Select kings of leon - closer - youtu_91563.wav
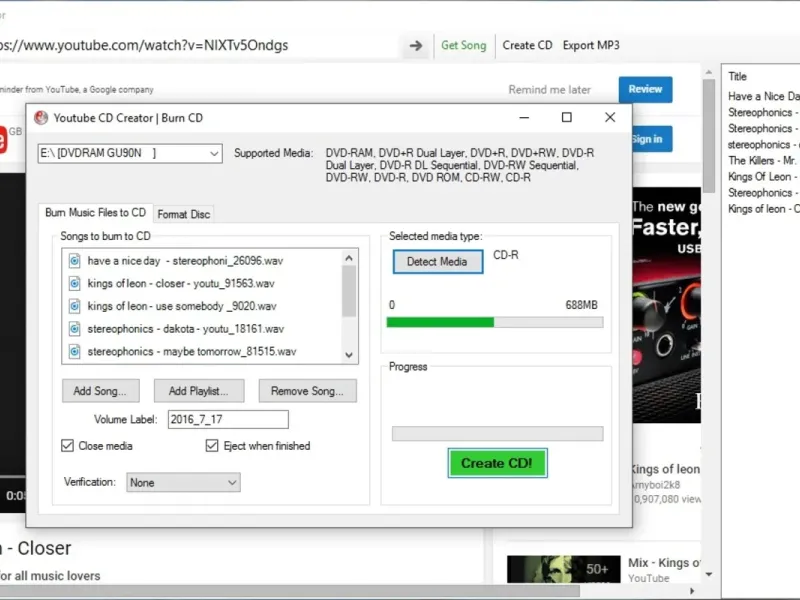Image resolution: width=800 pixels, height=600 pixels. point(181,283)
